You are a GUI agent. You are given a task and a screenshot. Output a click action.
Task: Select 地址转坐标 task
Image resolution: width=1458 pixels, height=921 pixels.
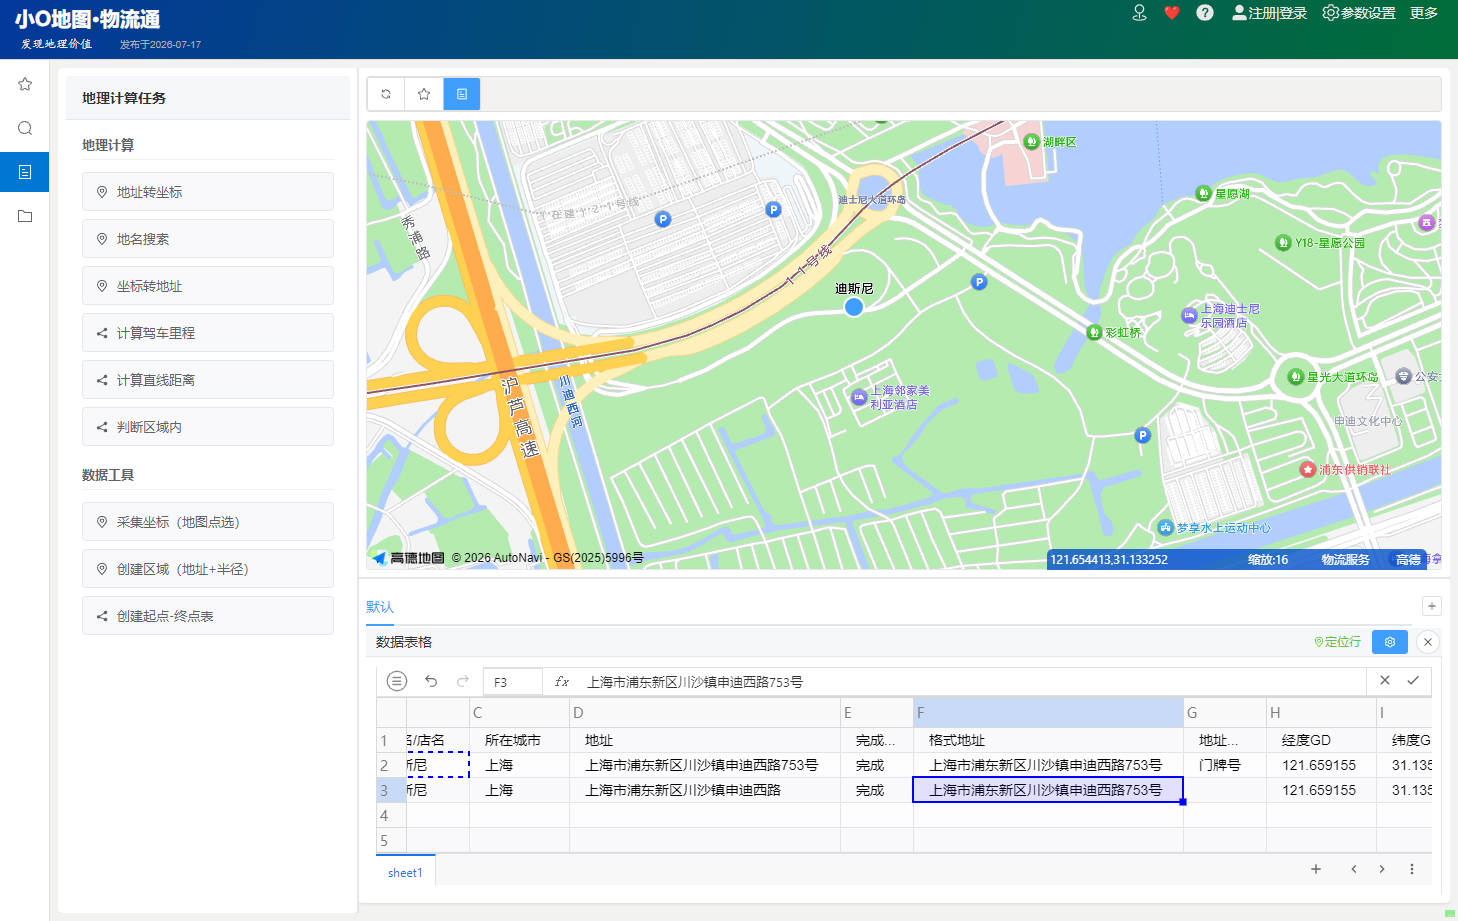(208, 192)
